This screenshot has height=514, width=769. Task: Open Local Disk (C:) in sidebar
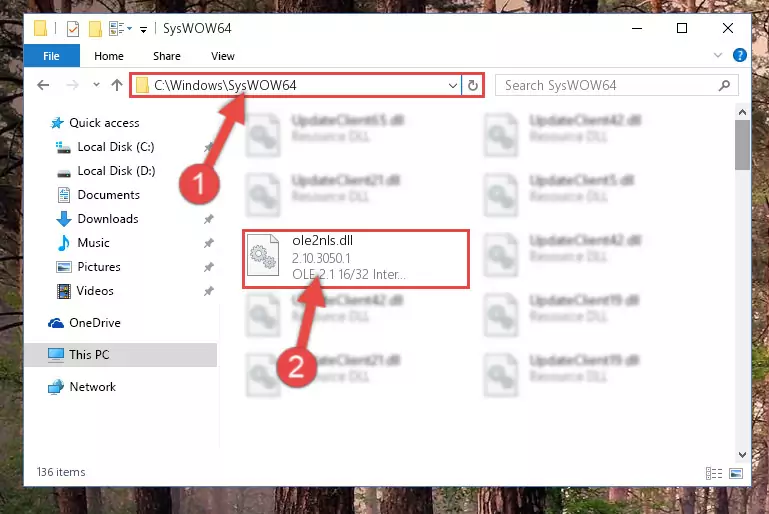(116, 147)
